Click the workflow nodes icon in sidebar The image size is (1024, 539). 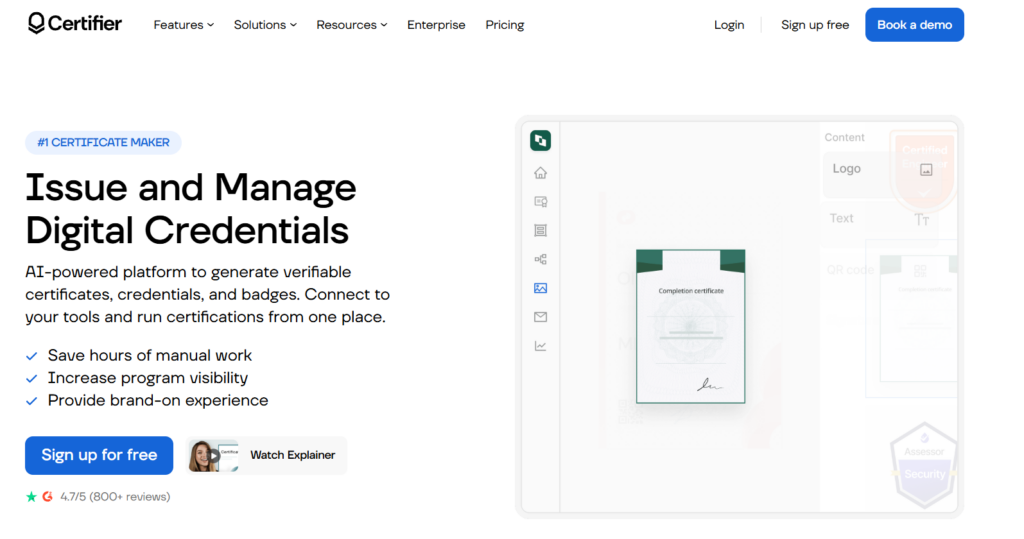[x=540, y=259]
